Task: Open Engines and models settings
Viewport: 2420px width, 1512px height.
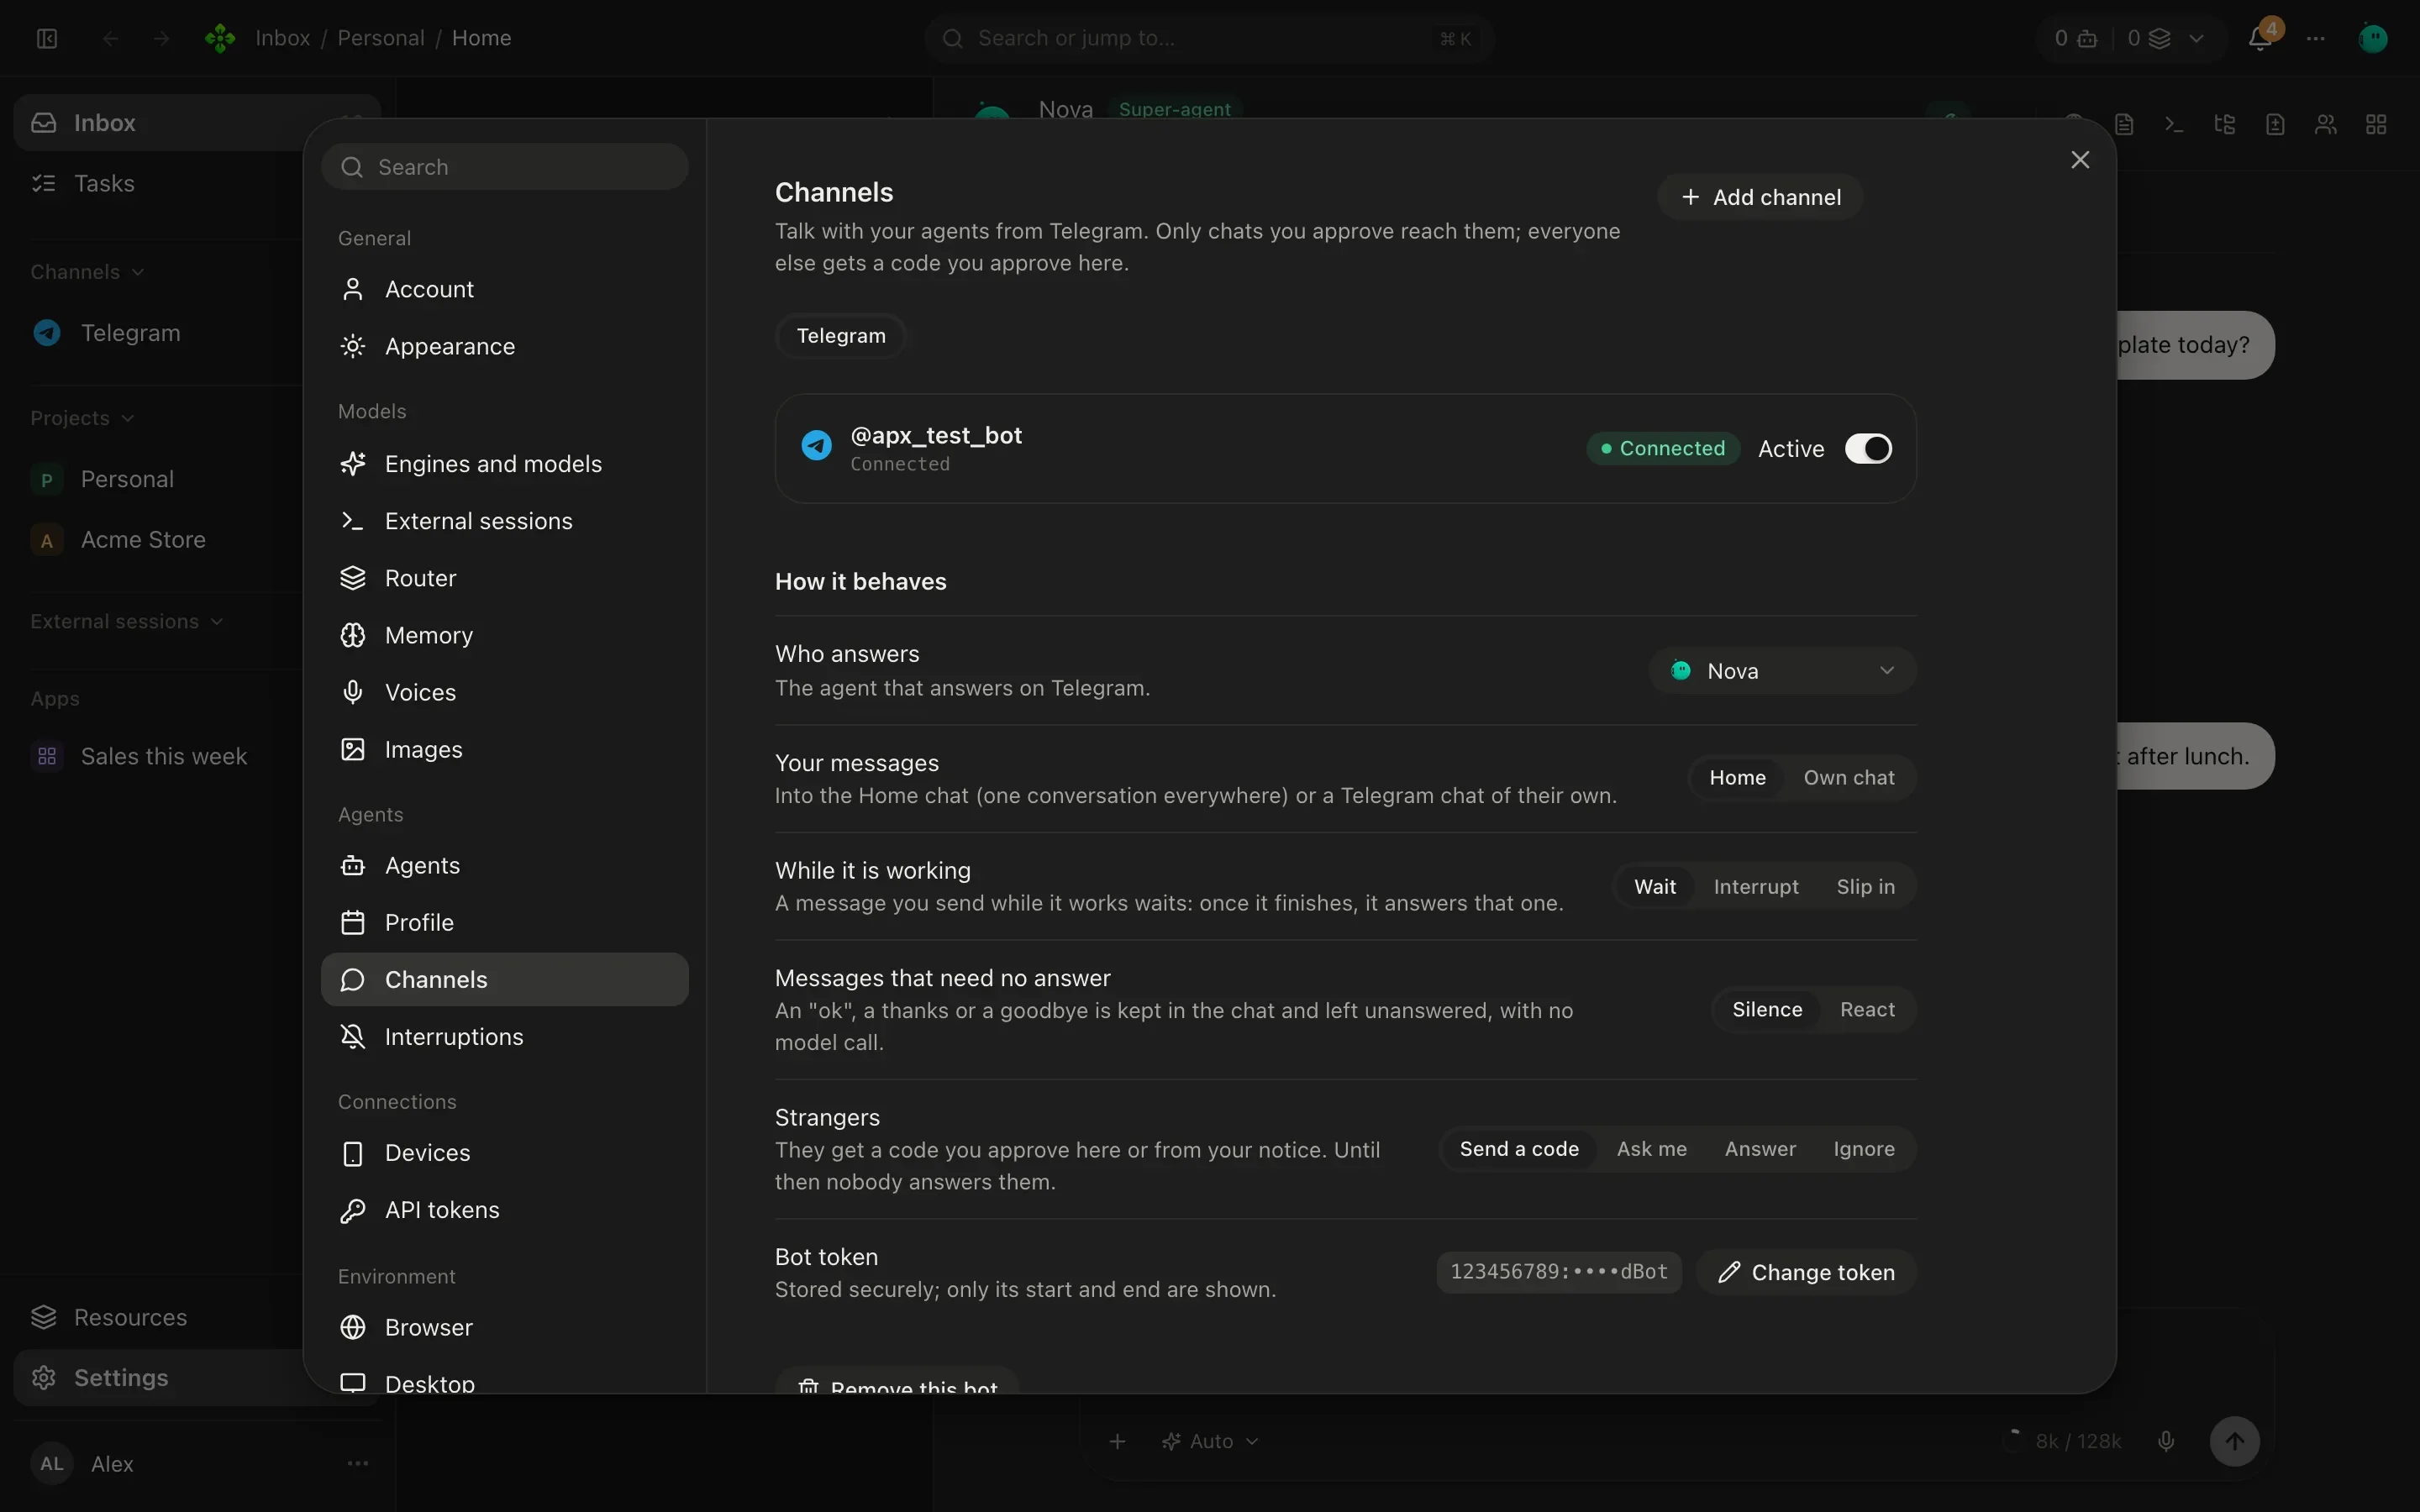Action: coord(505,464)
